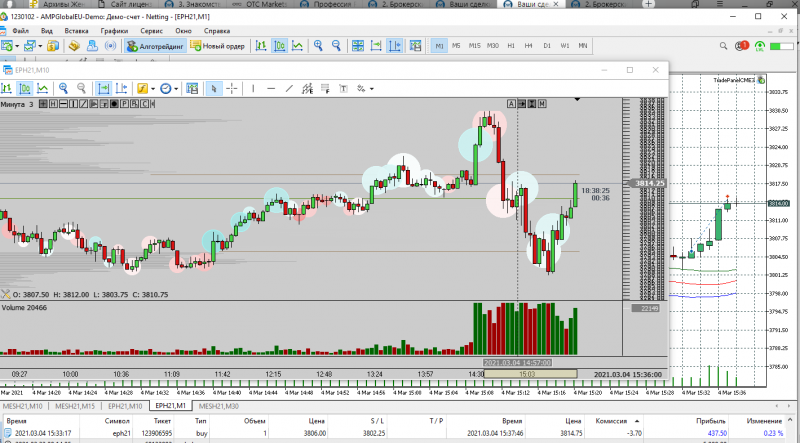
Task: Open dropdown arrow next to profiles icon
Action: [40, 46]
